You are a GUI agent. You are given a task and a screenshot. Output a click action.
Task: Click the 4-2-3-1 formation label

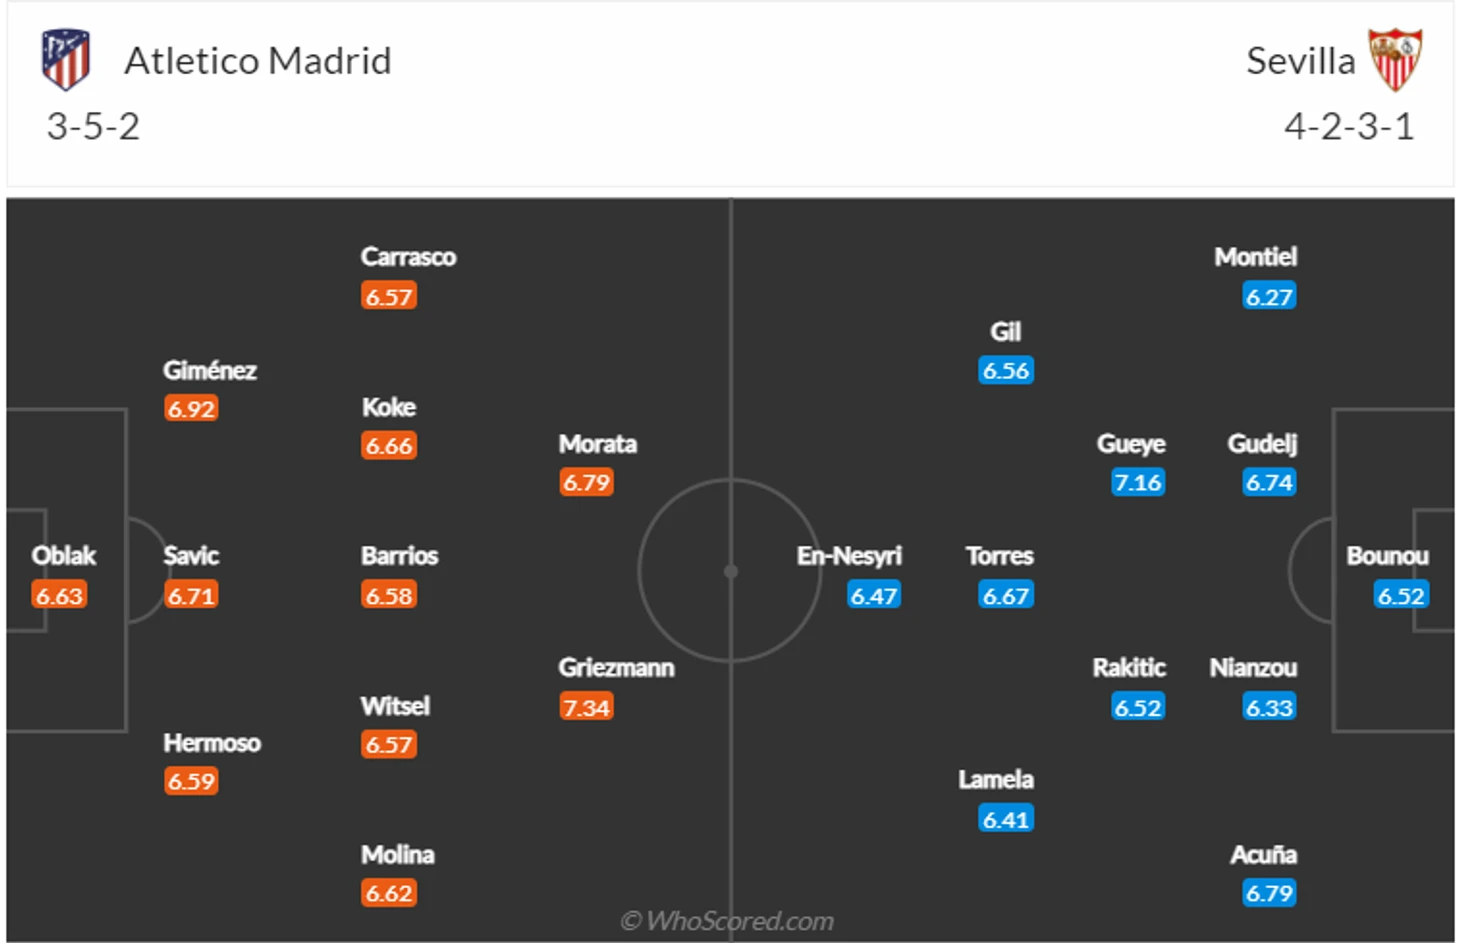(1349, 127)
